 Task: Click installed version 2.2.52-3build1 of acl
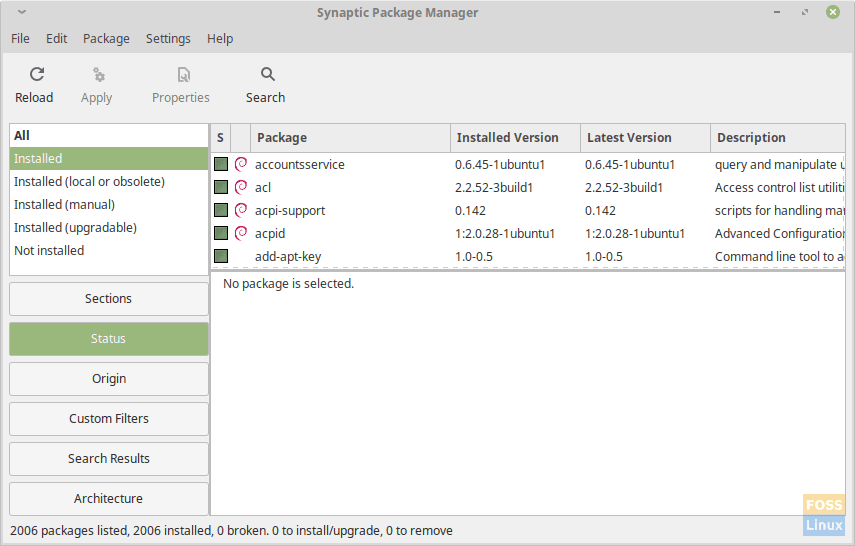(494, 188)
